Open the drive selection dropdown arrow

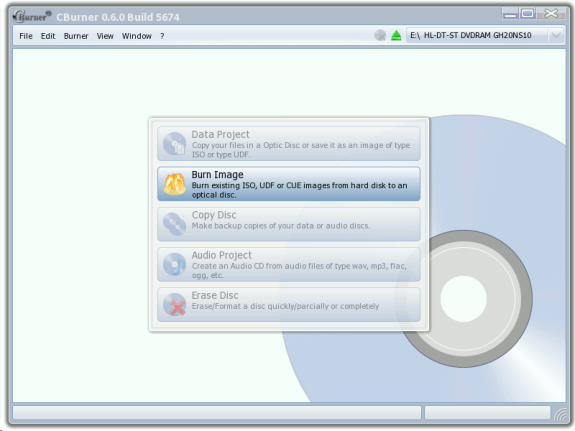click(x=556, y=36)
